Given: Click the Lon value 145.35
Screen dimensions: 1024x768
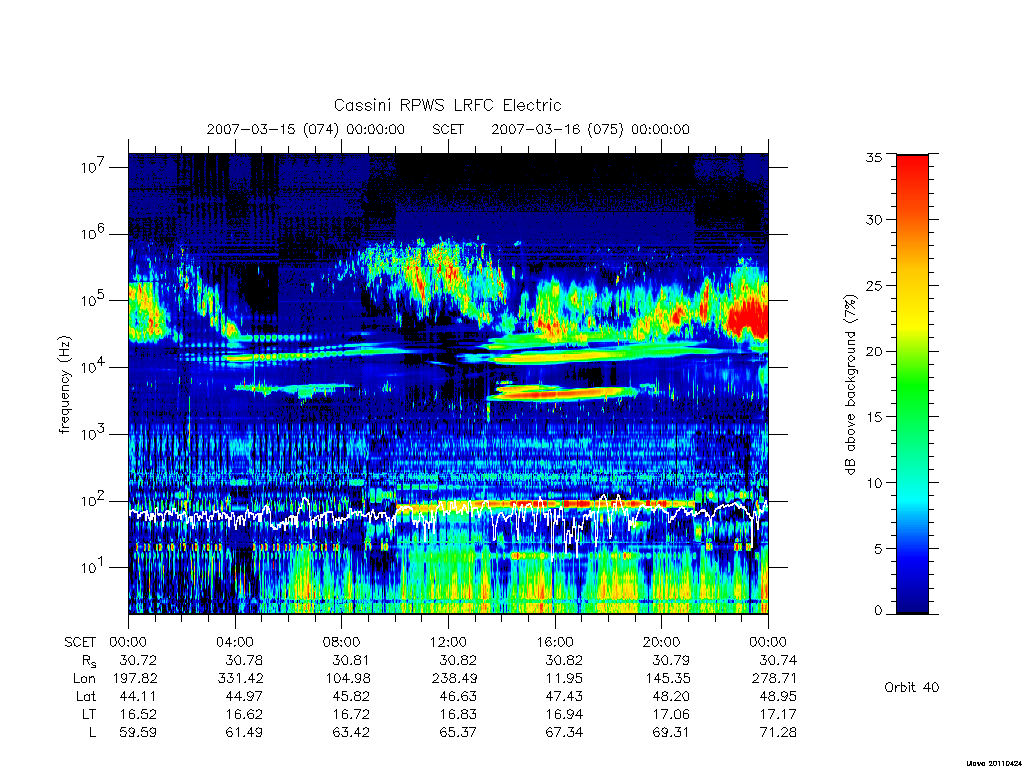Looking at the screenshot, I should pos(667,679).
